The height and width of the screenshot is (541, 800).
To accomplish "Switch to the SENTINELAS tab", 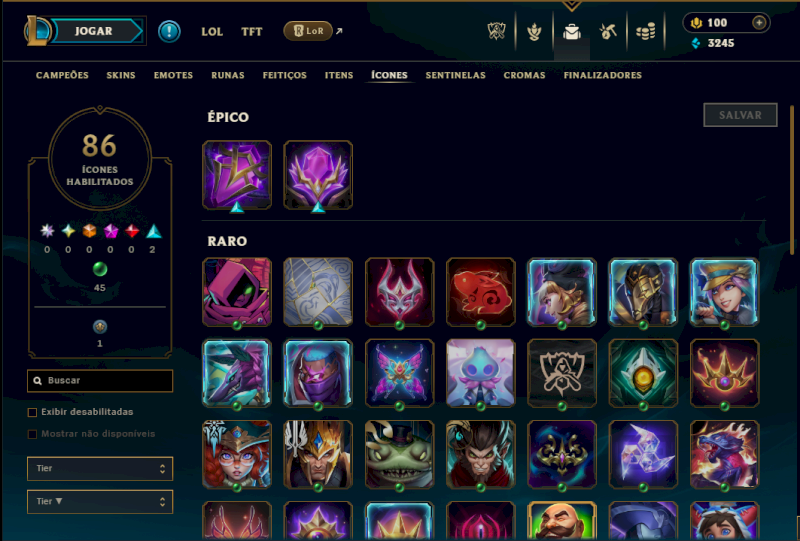I will click(456, 75).
